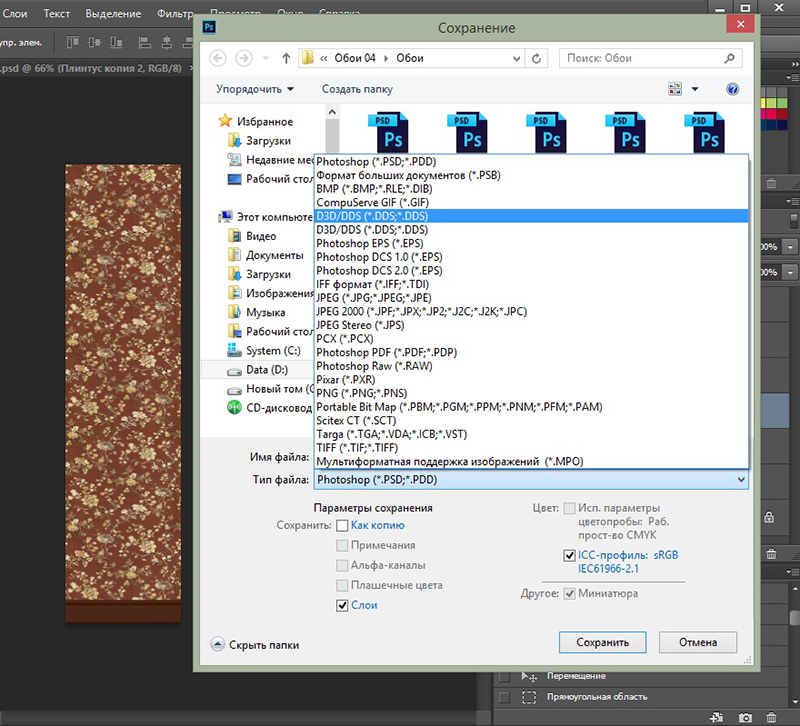Pick the bright red swatch in Swatches
The height and width of the screenshot is (726, 800).
point(772,116)
